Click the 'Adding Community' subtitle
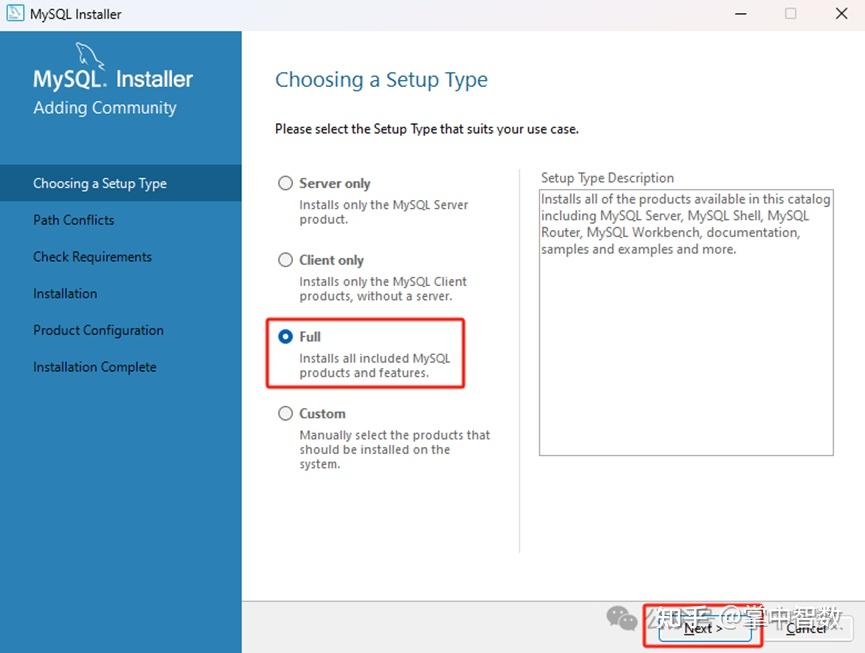Image resolution: width=865 pixels, height=653 pixels. (x=105, y=108)
